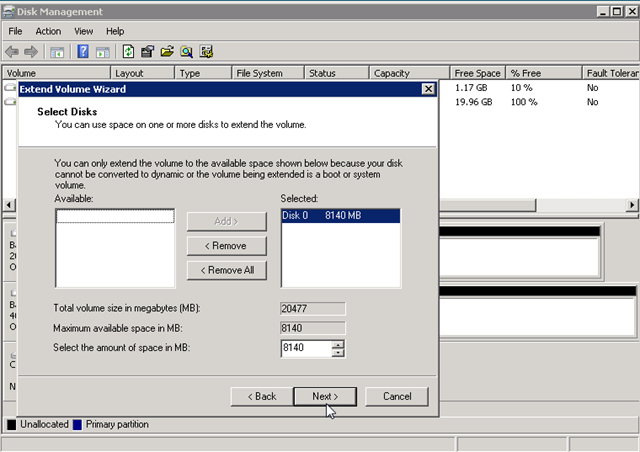
Task: Click the open folder toolbar icon
Action: (x=167, y=52)
